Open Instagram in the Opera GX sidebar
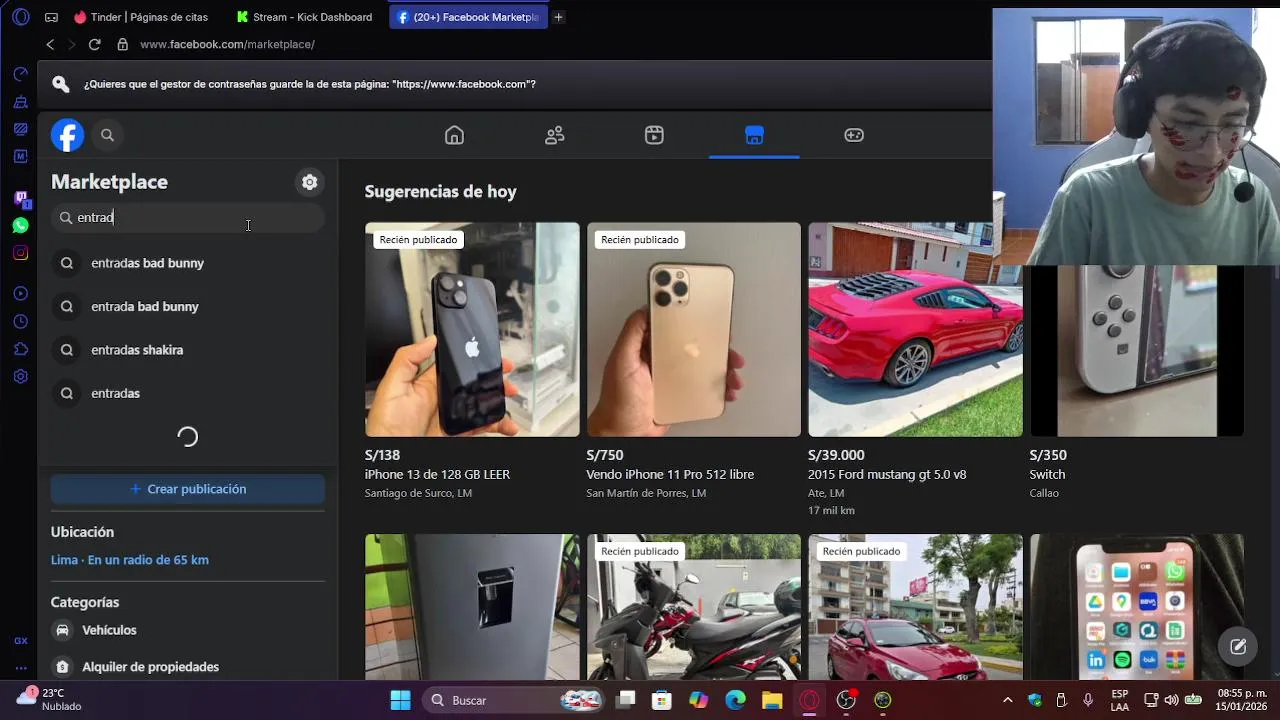Screen dimensions: 1280x720 coord(21,253)
